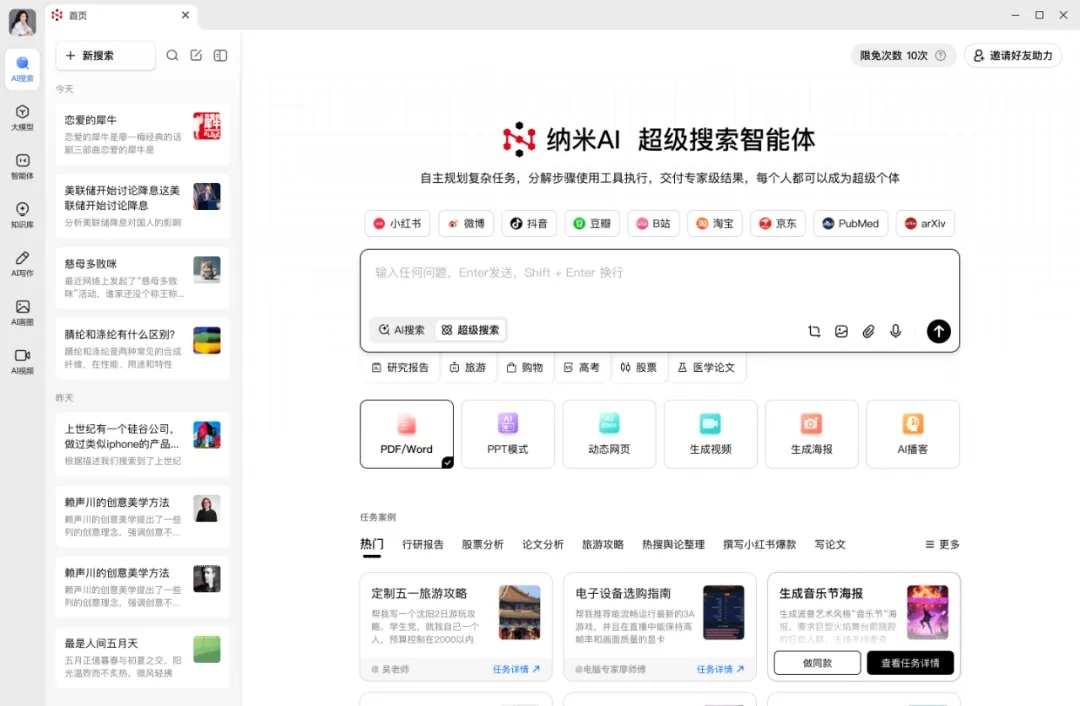This screenshot has width=1080, height=706.
Task: Open 智能体 in the sidebar
Action: [22, 167]
